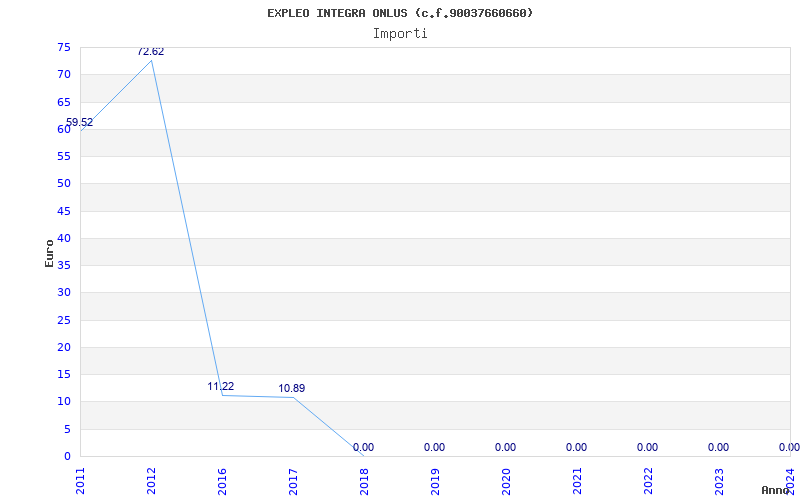This screenshot has height=500, width=800.
Task: Select the 2012 x-axis year label
Action: point(151,480)
